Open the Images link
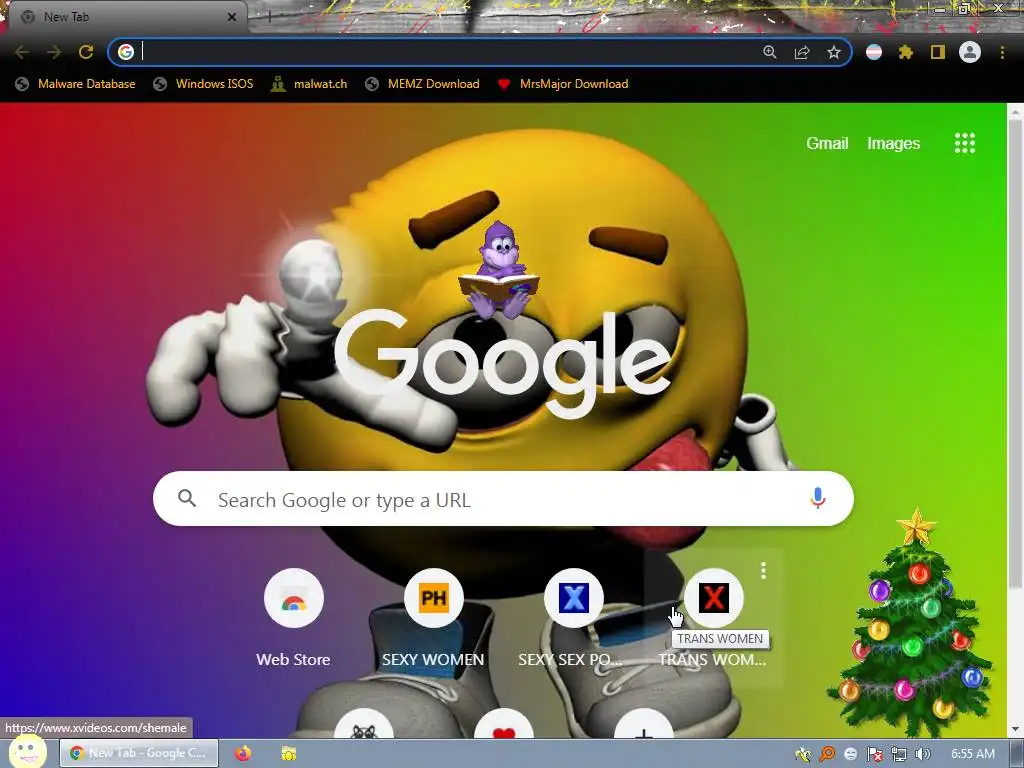Screen dimensions: 1024x768 tap(893, 144)
